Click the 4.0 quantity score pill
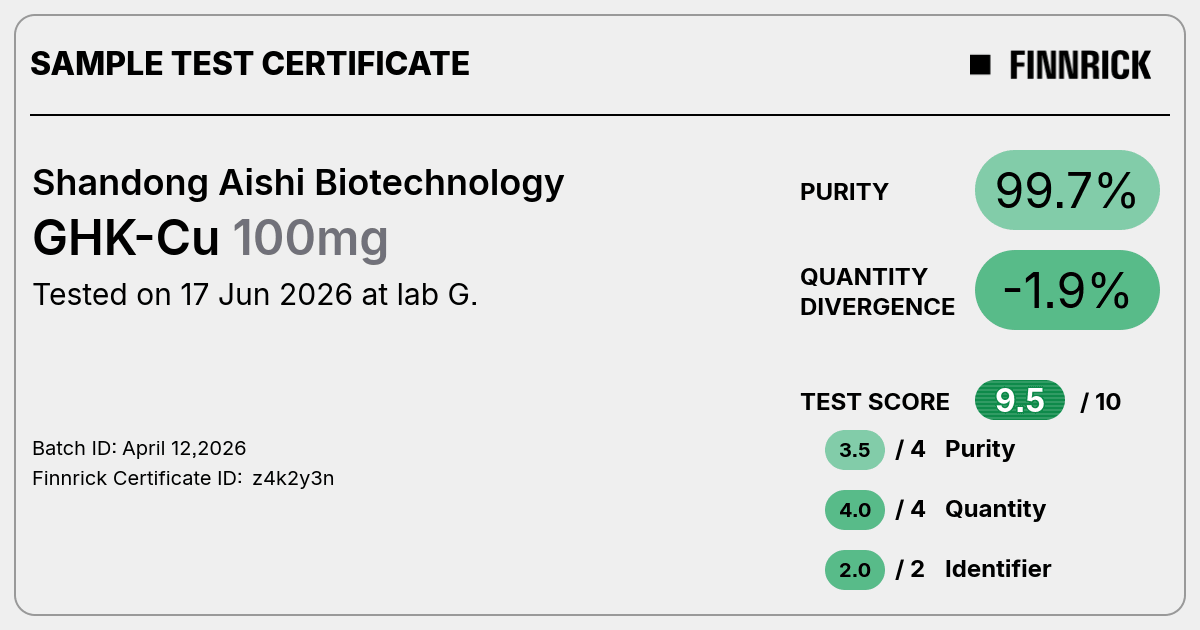The image size is (1200, 630). point(855,510)
